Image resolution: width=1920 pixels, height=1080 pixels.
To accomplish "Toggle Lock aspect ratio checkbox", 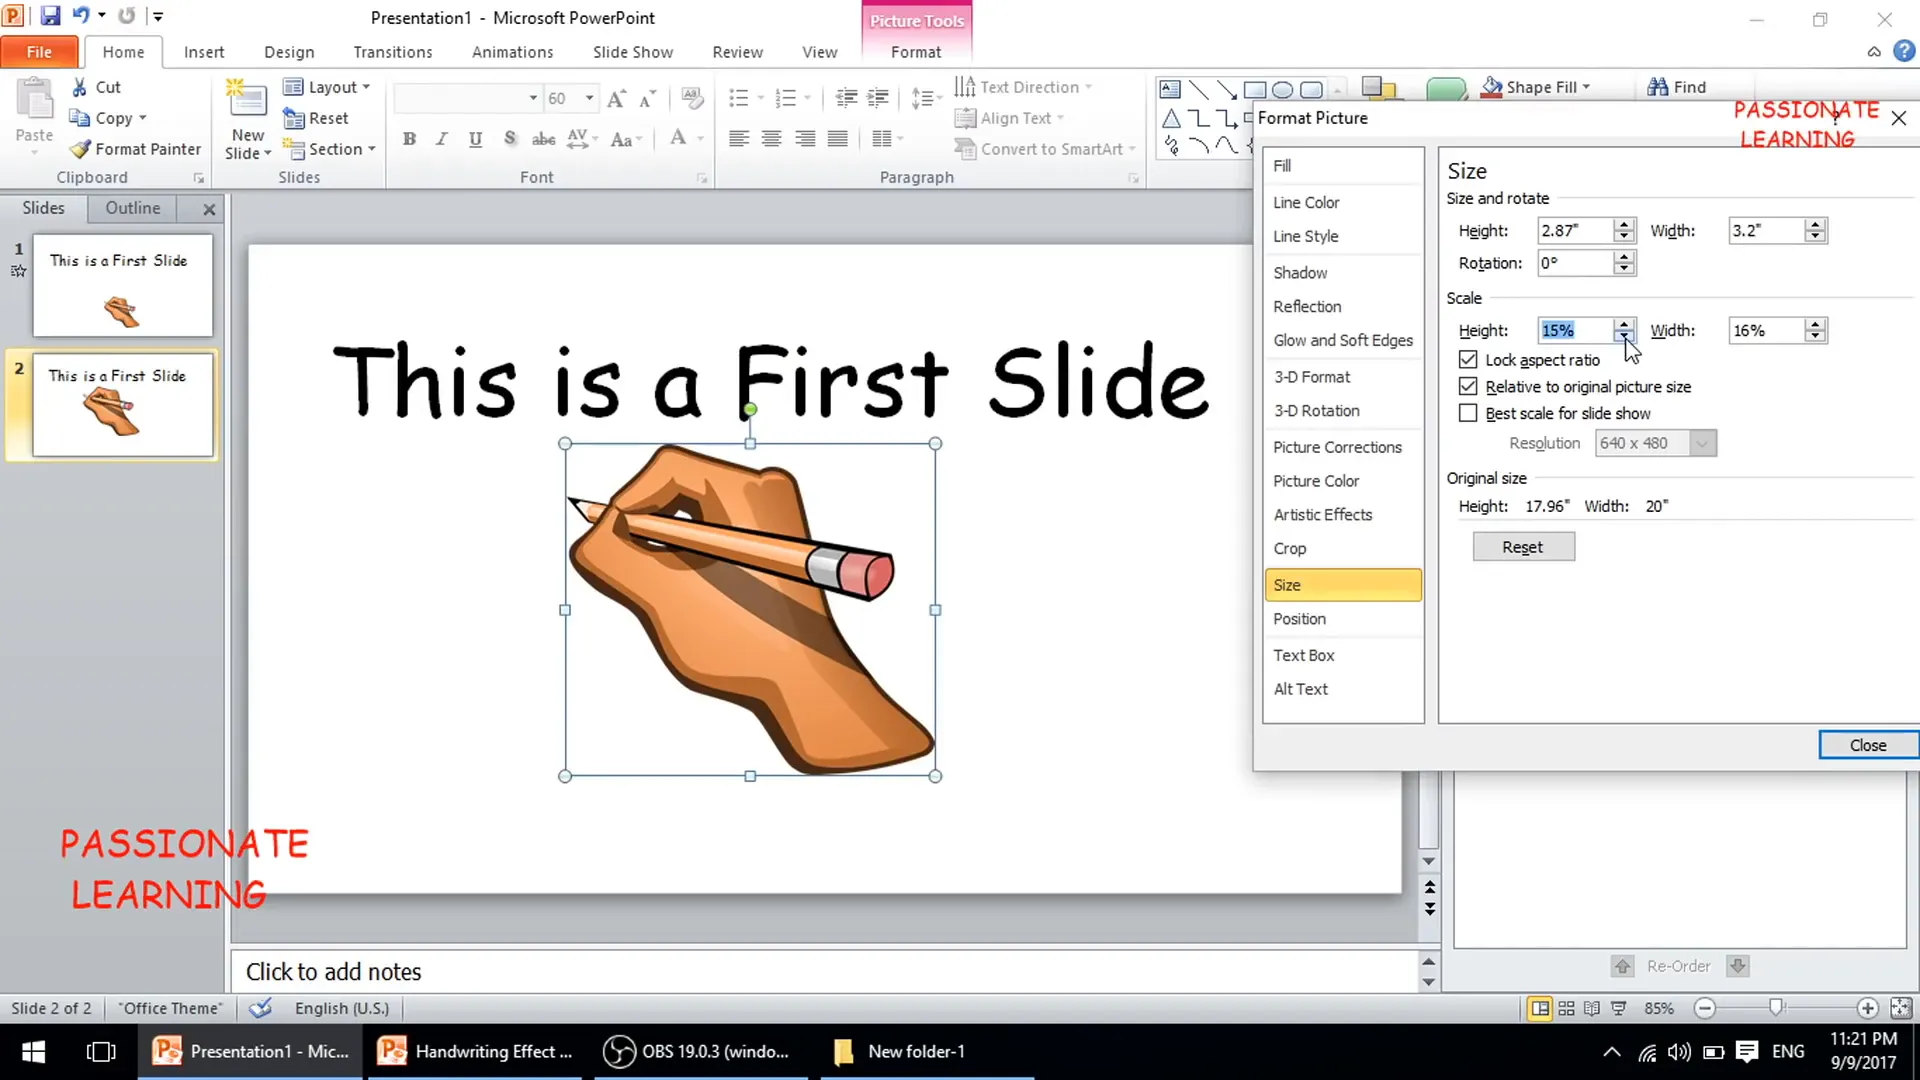I will pos(1468,359).
